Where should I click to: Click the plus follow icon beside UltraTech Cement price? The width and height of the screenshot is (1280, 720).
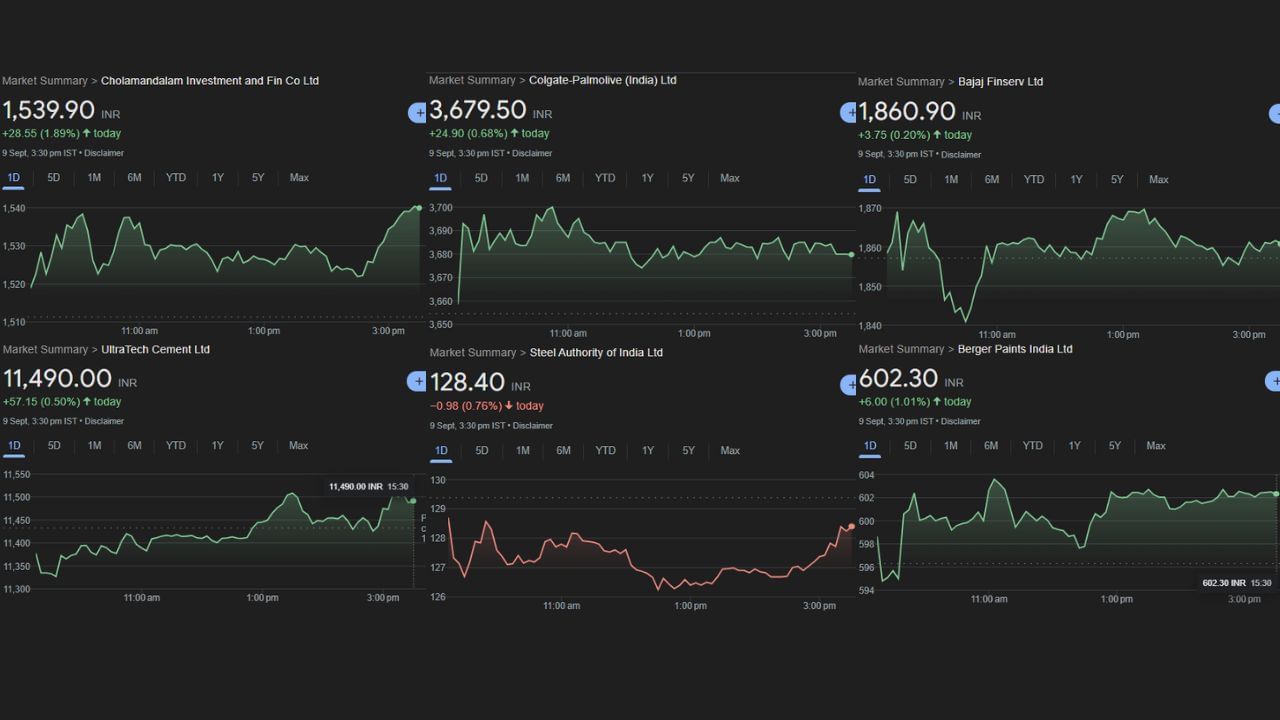click(418, 381)
